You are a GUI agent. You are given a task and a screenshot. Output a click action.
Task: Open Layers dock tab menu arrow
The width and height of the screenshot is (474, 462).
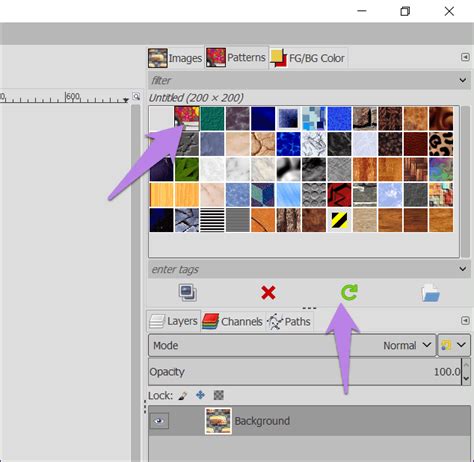(465, 321)
